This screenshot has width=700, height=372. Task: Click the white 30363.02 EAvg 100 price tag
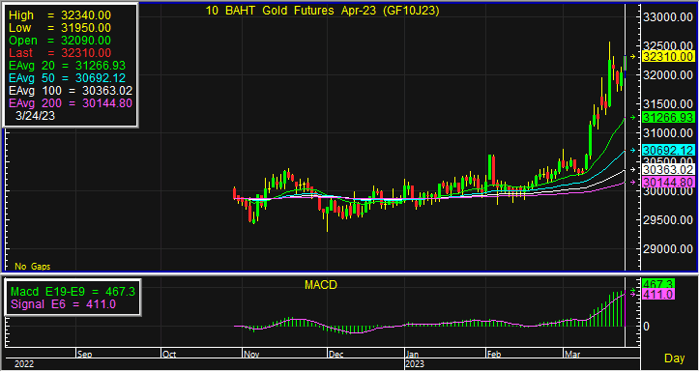668,170
